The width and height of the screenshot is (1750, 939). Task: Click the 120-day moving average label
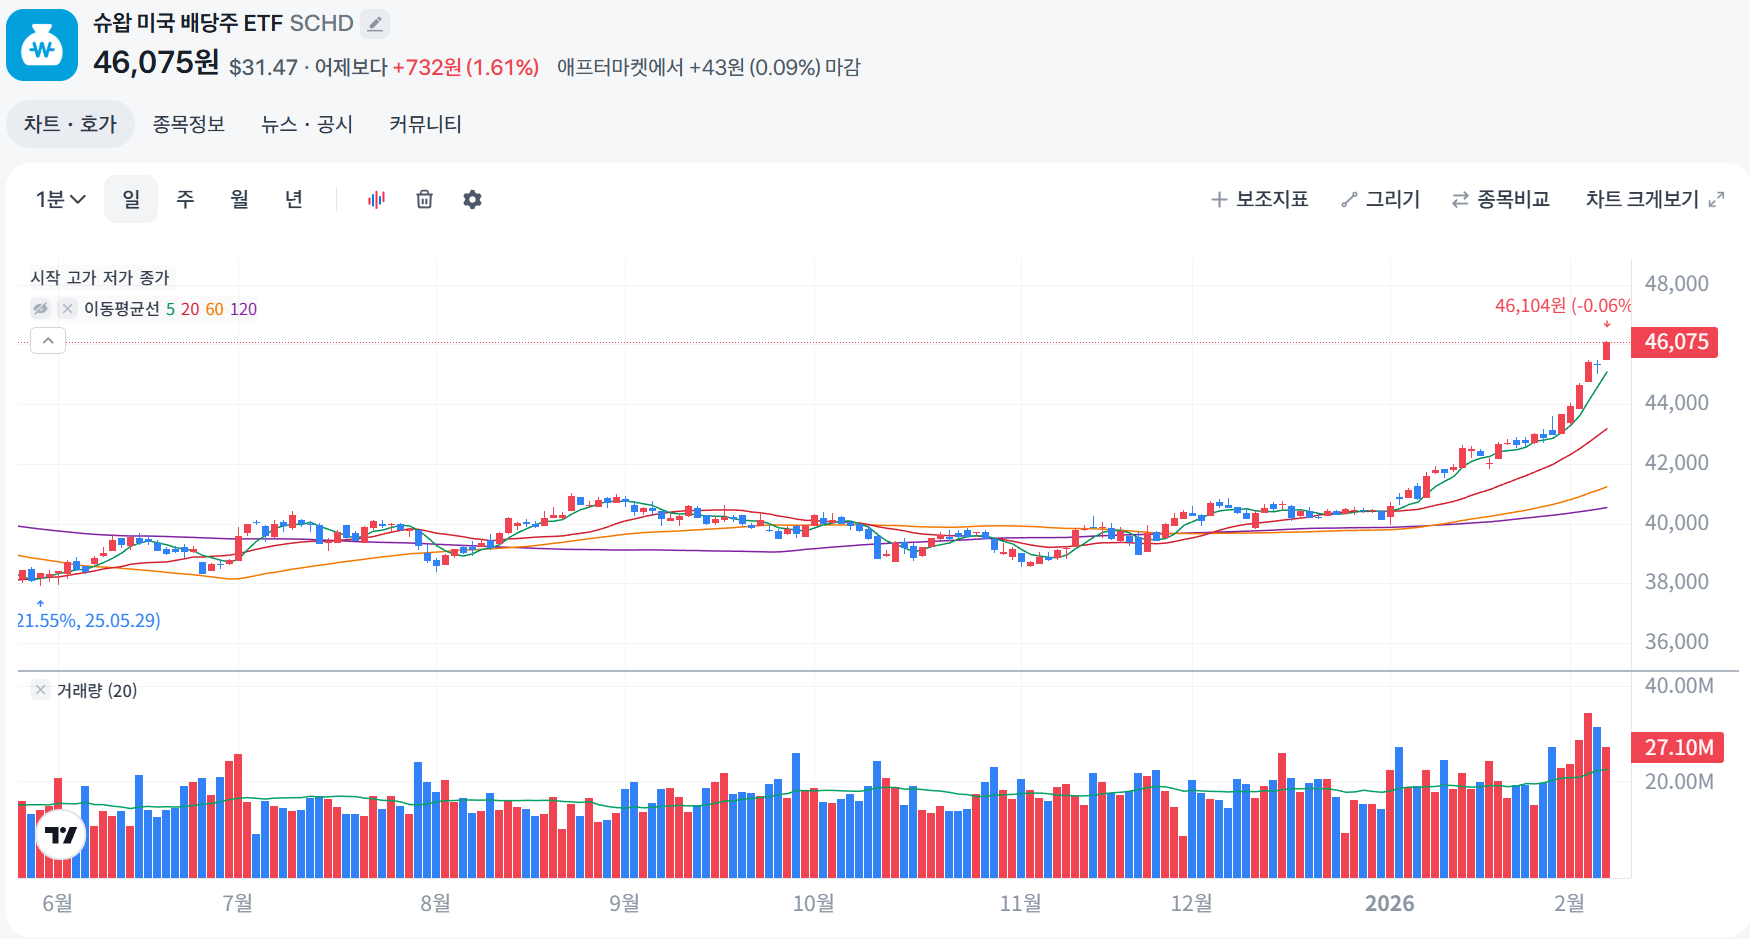tap(244, 309)
